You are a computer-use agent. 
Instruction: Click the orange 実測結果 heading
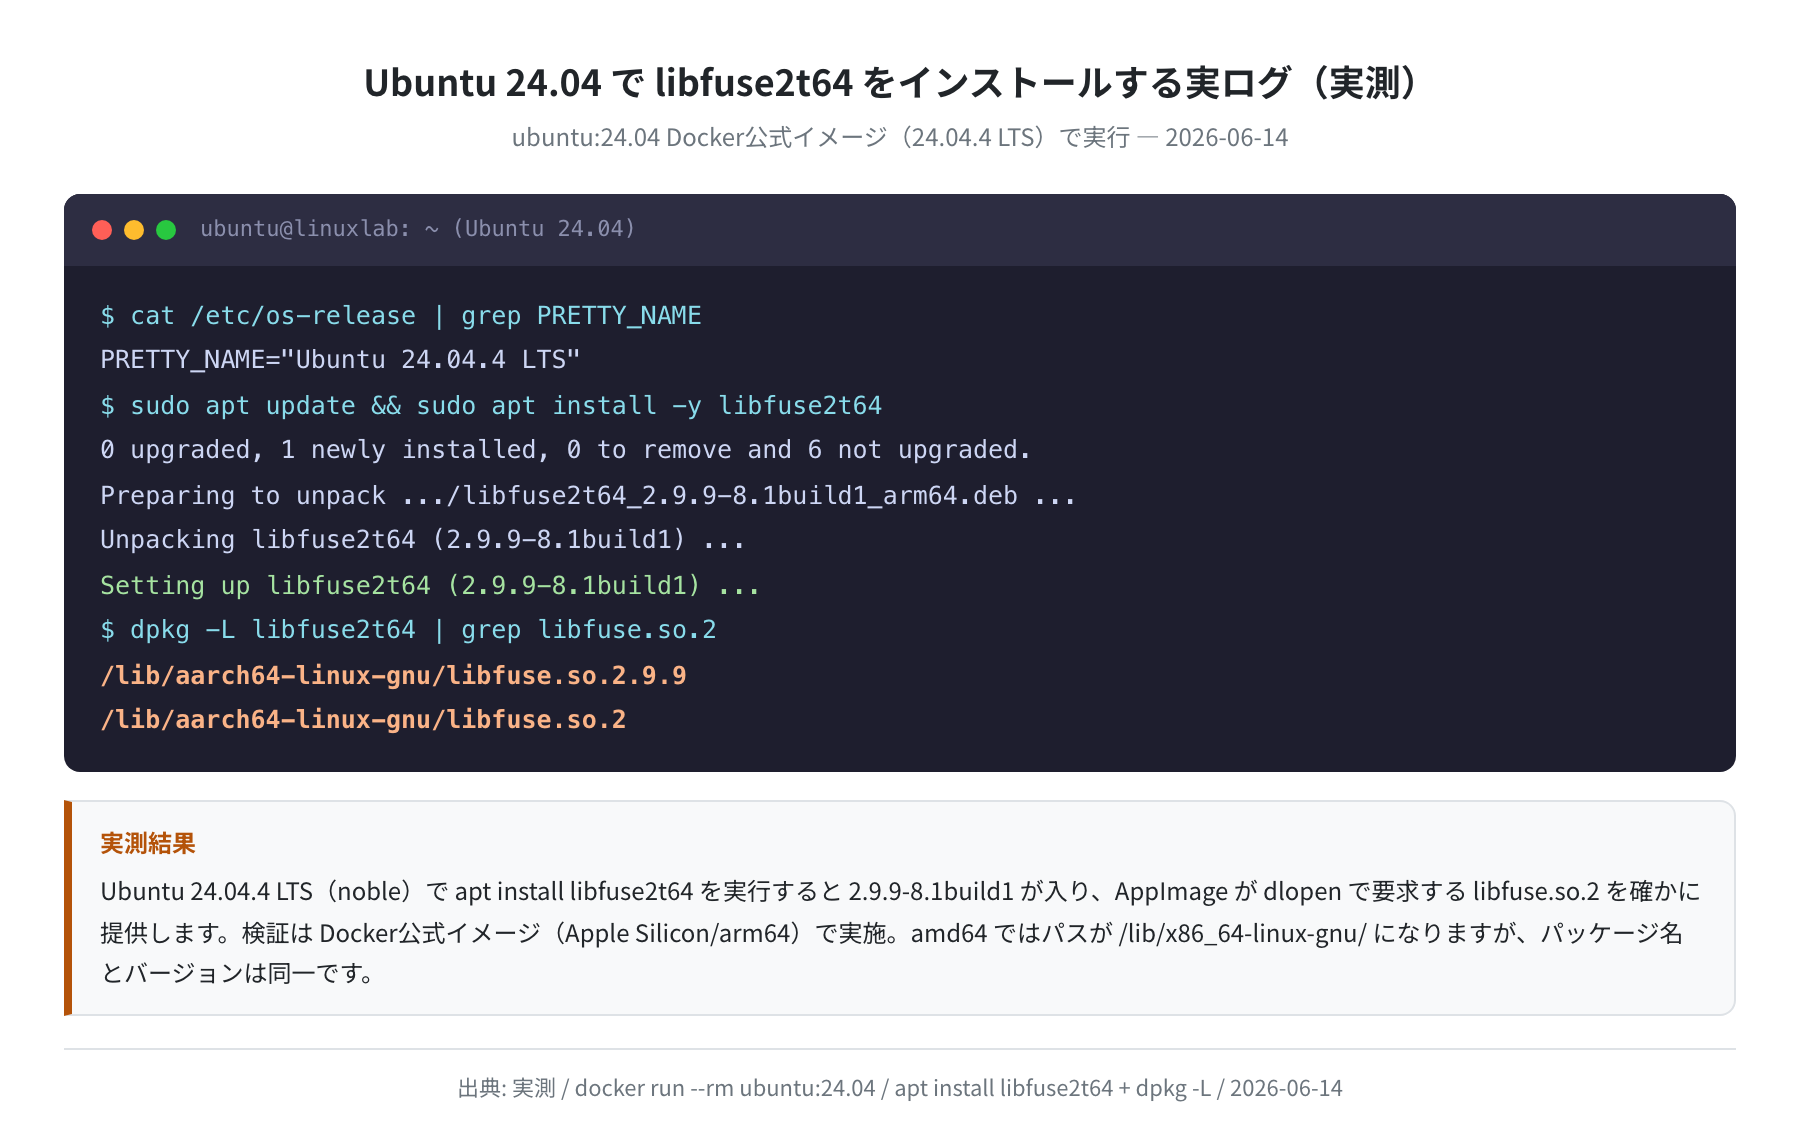[148, 844]
